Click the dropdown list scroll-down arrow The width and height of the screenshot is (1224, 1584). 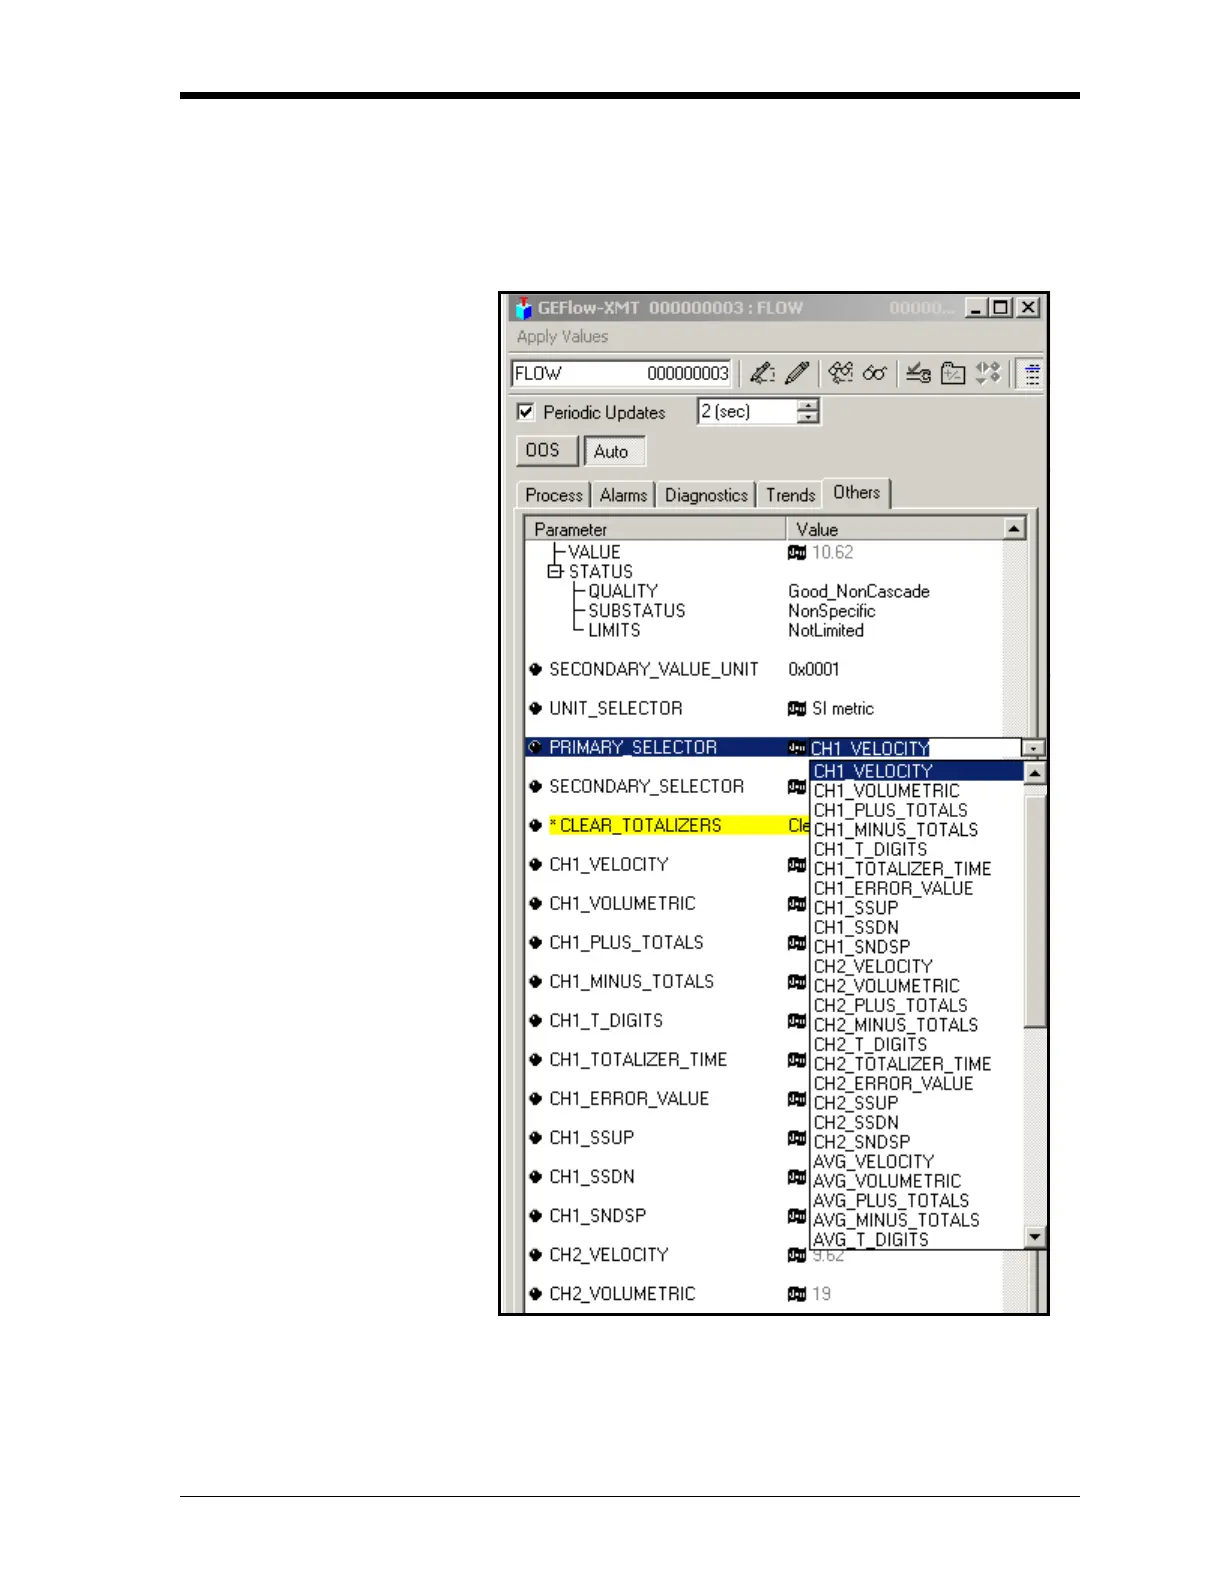pyautogui.click(x=1035, y=1238)
